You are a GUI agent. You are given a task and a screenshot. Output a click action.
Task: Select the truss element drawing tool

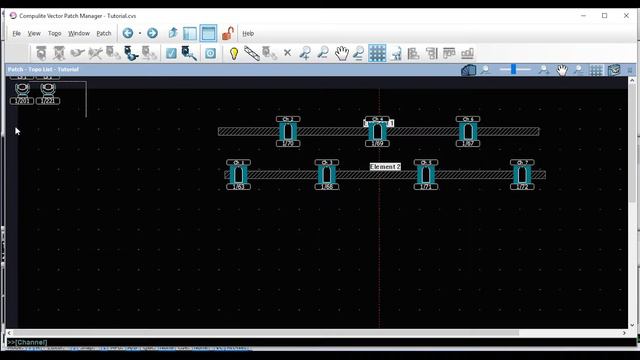point(252,53)
